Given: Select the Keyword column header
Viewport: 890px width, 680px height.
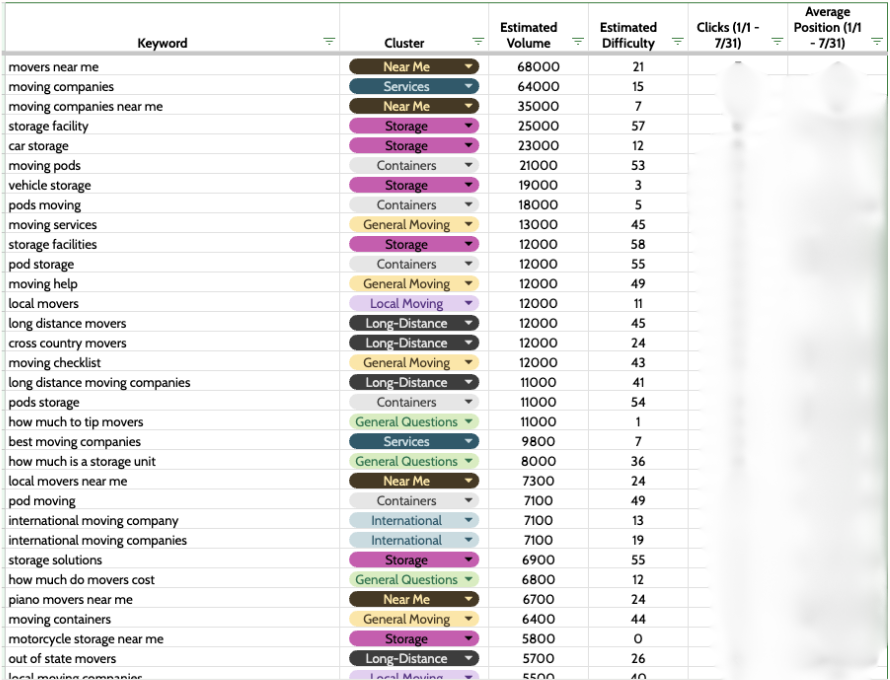Looking at the screenshot, I should pos(173,28).
